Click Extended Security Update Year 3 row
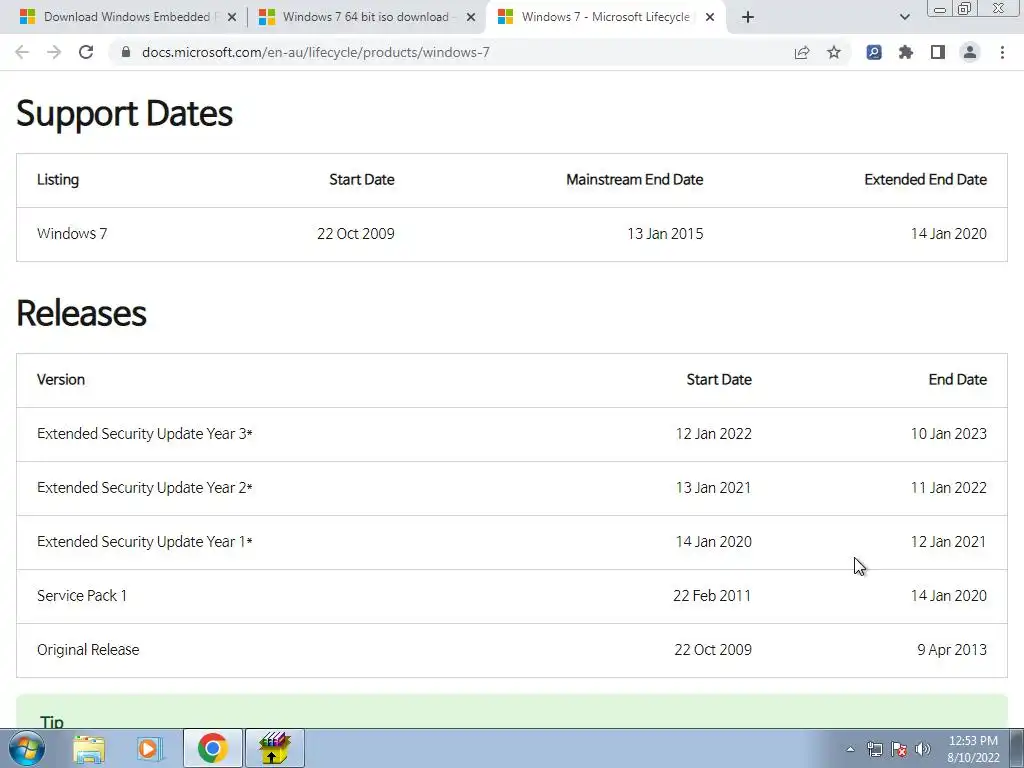The height and width of the screenshot is (768, 1024). [512, 434]
